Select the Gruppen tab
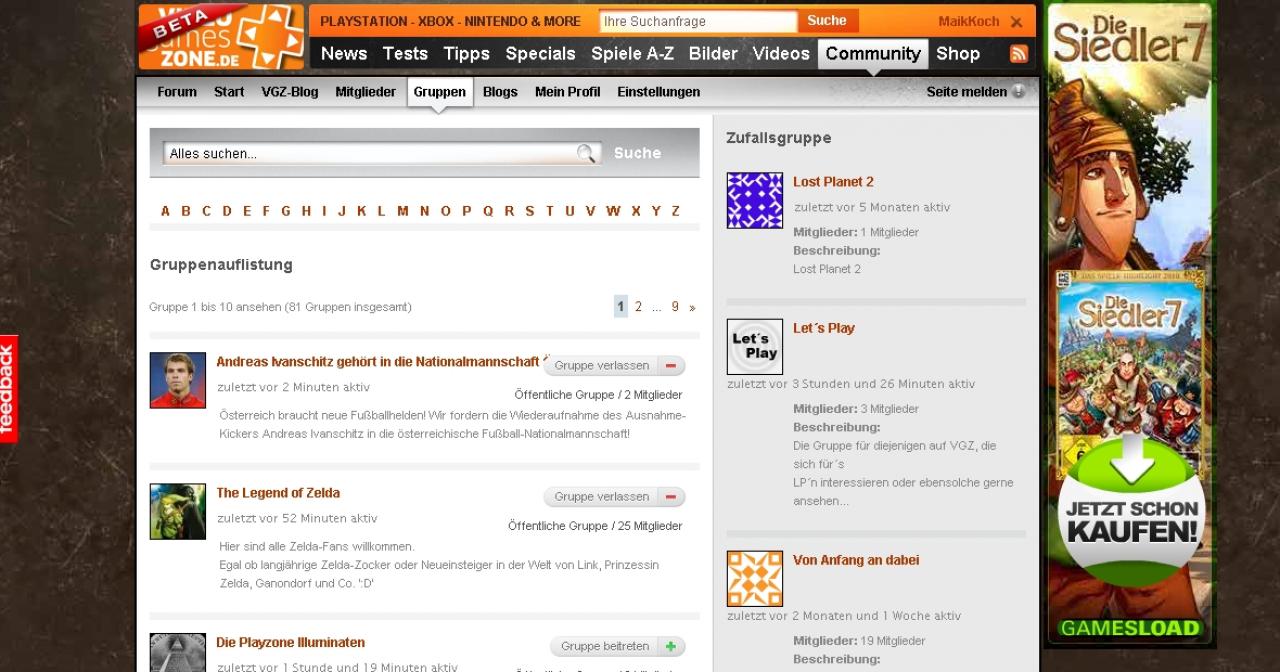1280x672 pixels. (439, 91)
